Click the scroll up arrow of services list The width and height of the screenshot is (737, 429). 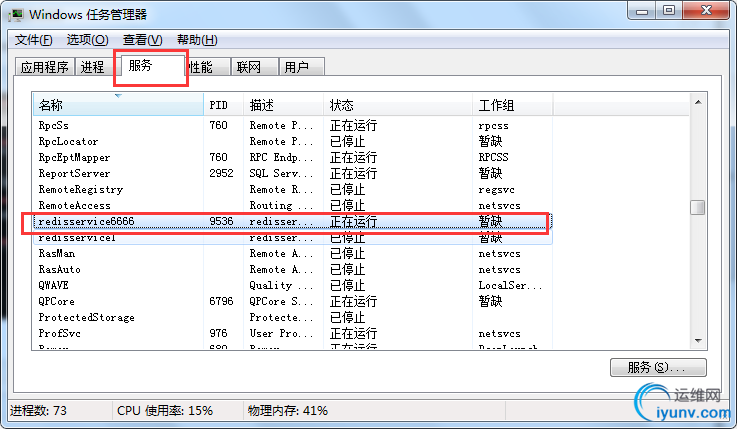[x=698, y=102]
